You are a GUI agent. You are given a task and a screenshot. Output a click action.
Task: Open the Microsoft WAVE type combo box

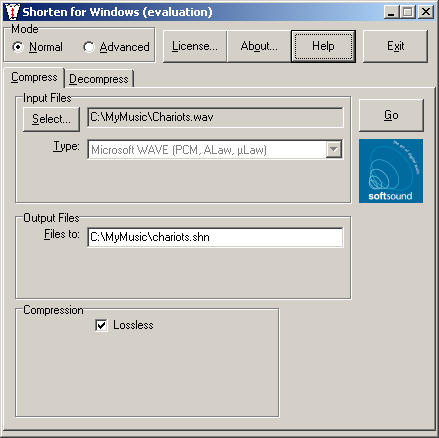click(215, 150)
